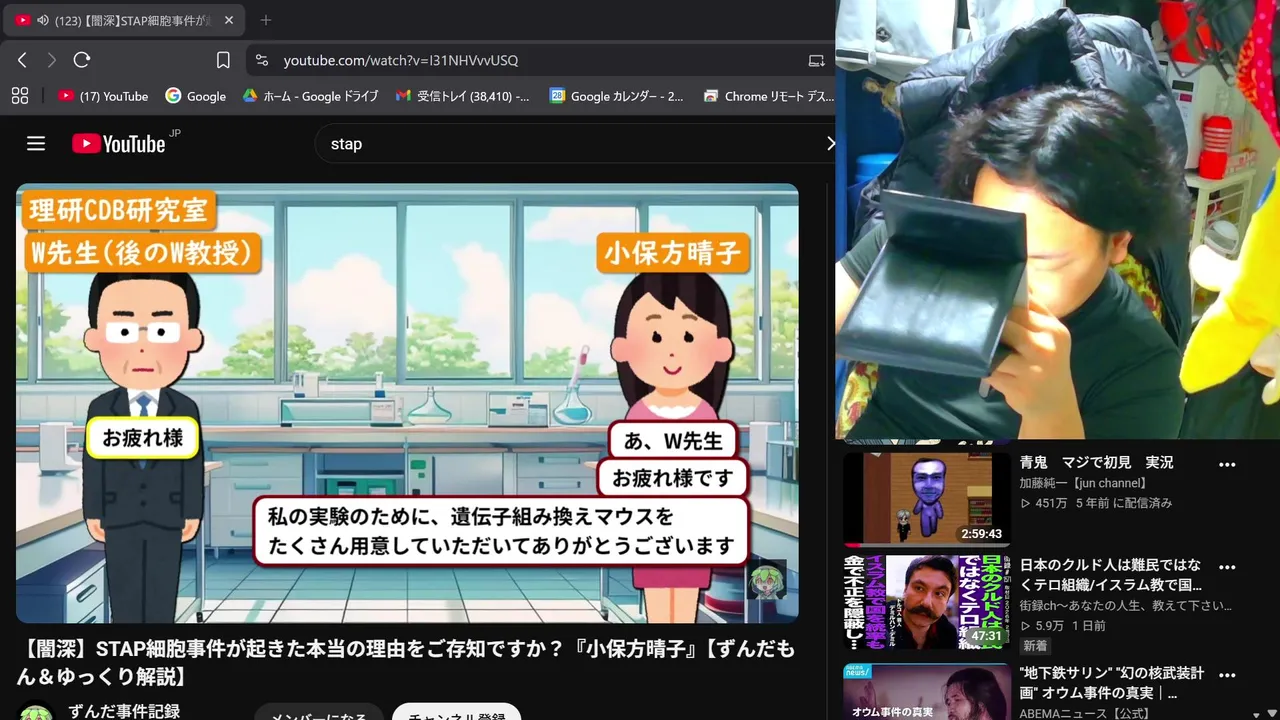
Task: Click the address bar URL
Action: pos(400,60)
